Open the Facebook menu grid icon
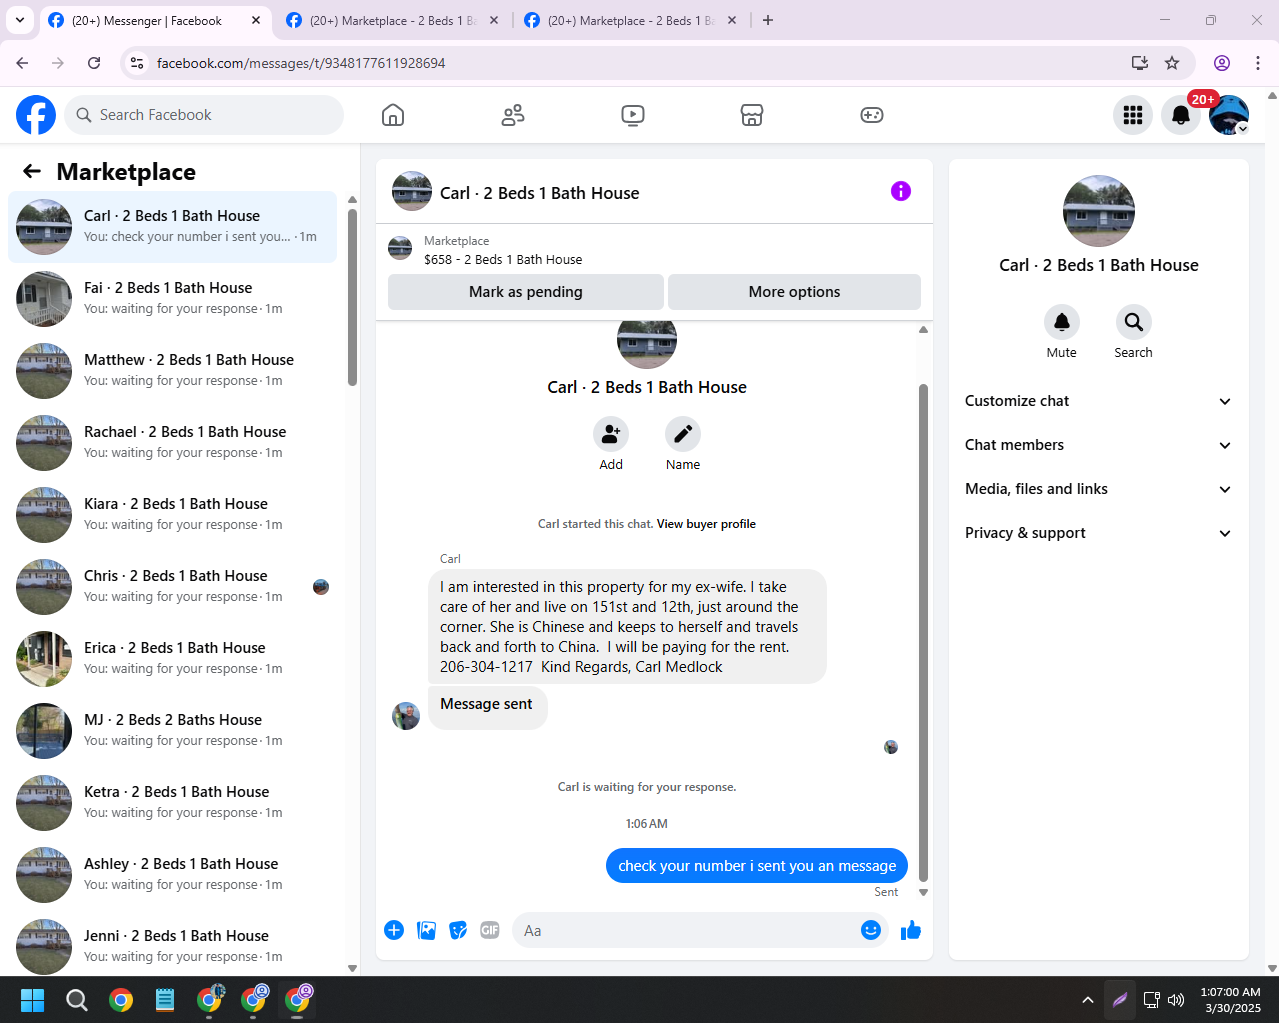This screenshot has height=1023, width=1279. (x=1133, y=115)
